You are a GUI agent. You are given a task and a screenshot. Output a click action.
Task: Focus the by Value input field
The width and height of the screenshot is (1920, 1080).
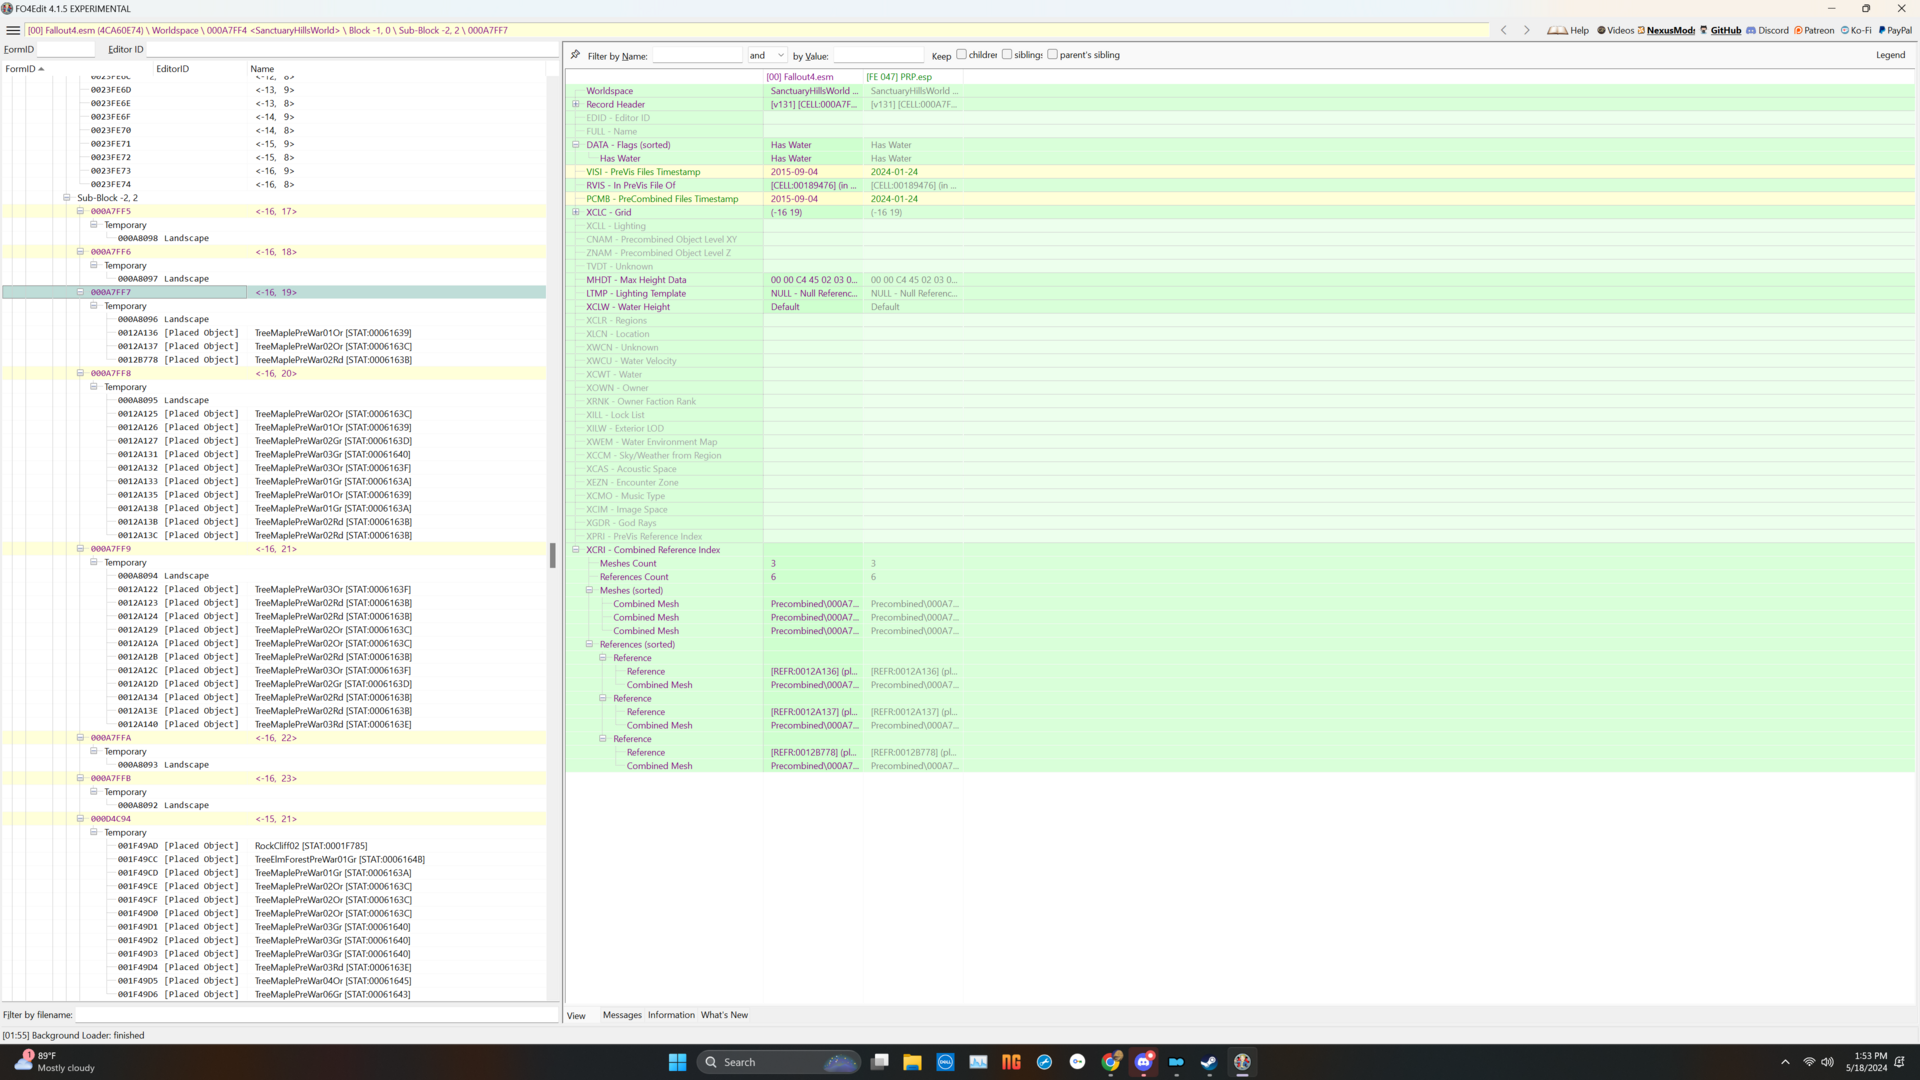(x=879, y=55)
